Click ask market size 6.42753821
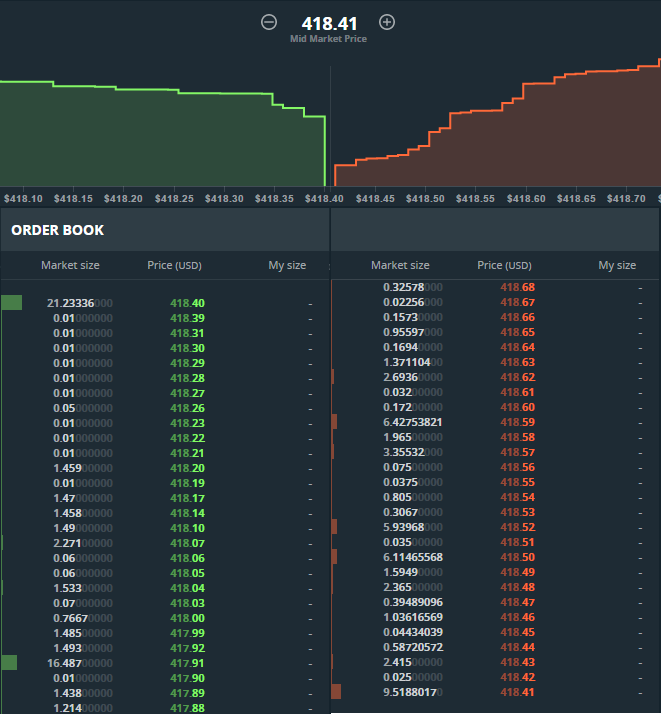 [413, 422]
